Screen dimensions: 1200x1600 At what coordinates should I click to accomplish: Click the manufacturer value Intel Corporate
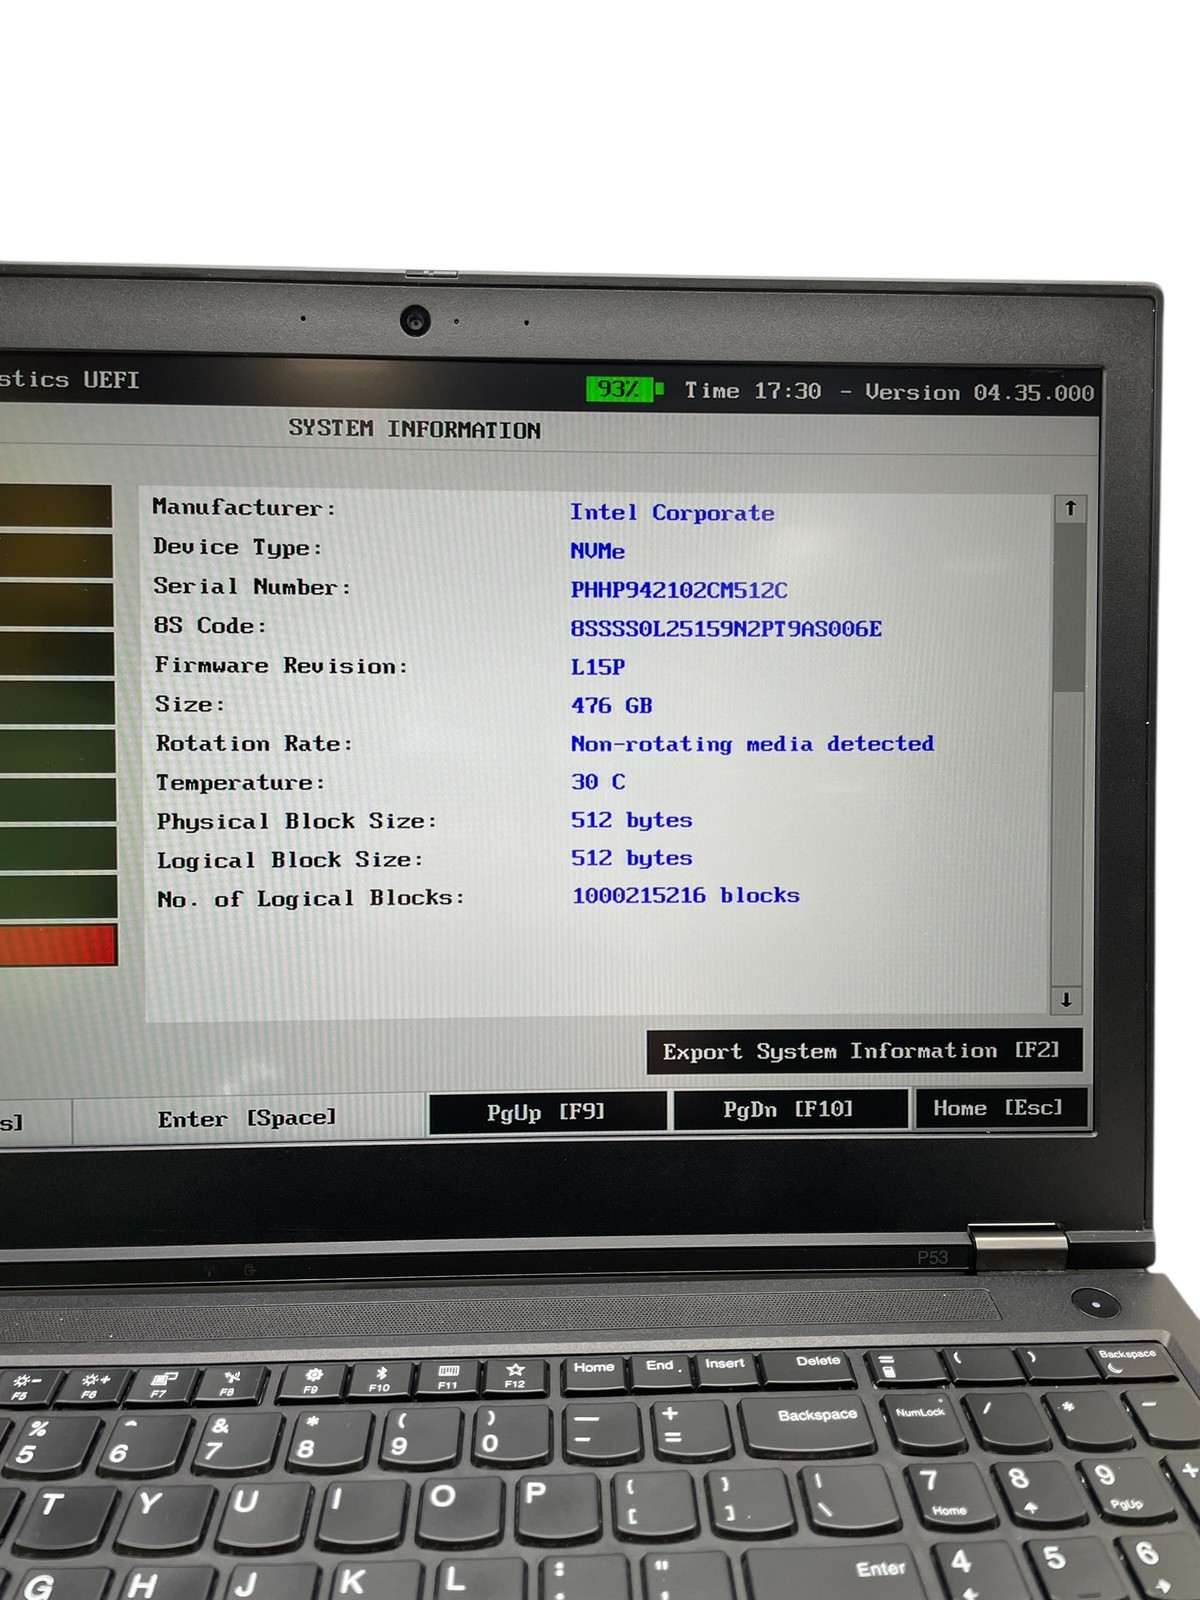point(672,513)
